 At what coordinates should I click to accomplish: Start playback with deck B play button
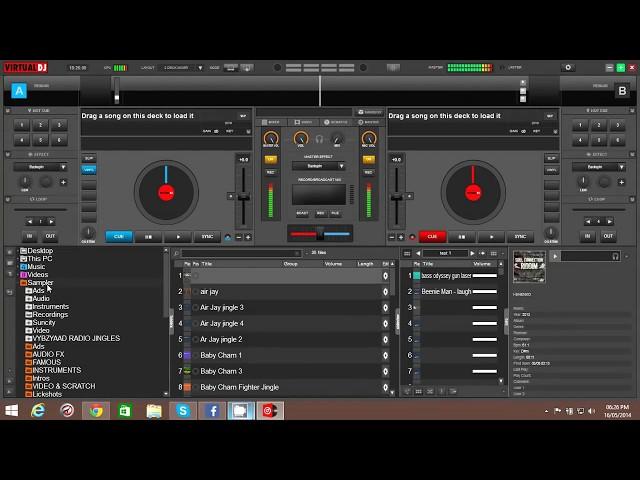(x=491, y=237)
